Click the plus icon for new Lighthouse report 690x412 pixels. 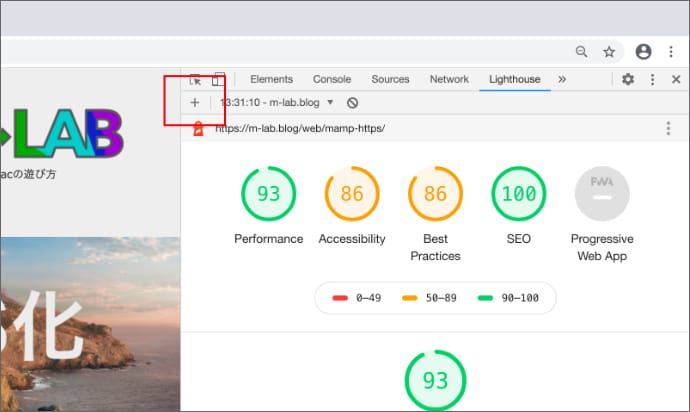pyautogui.click(x=195, y=103)
